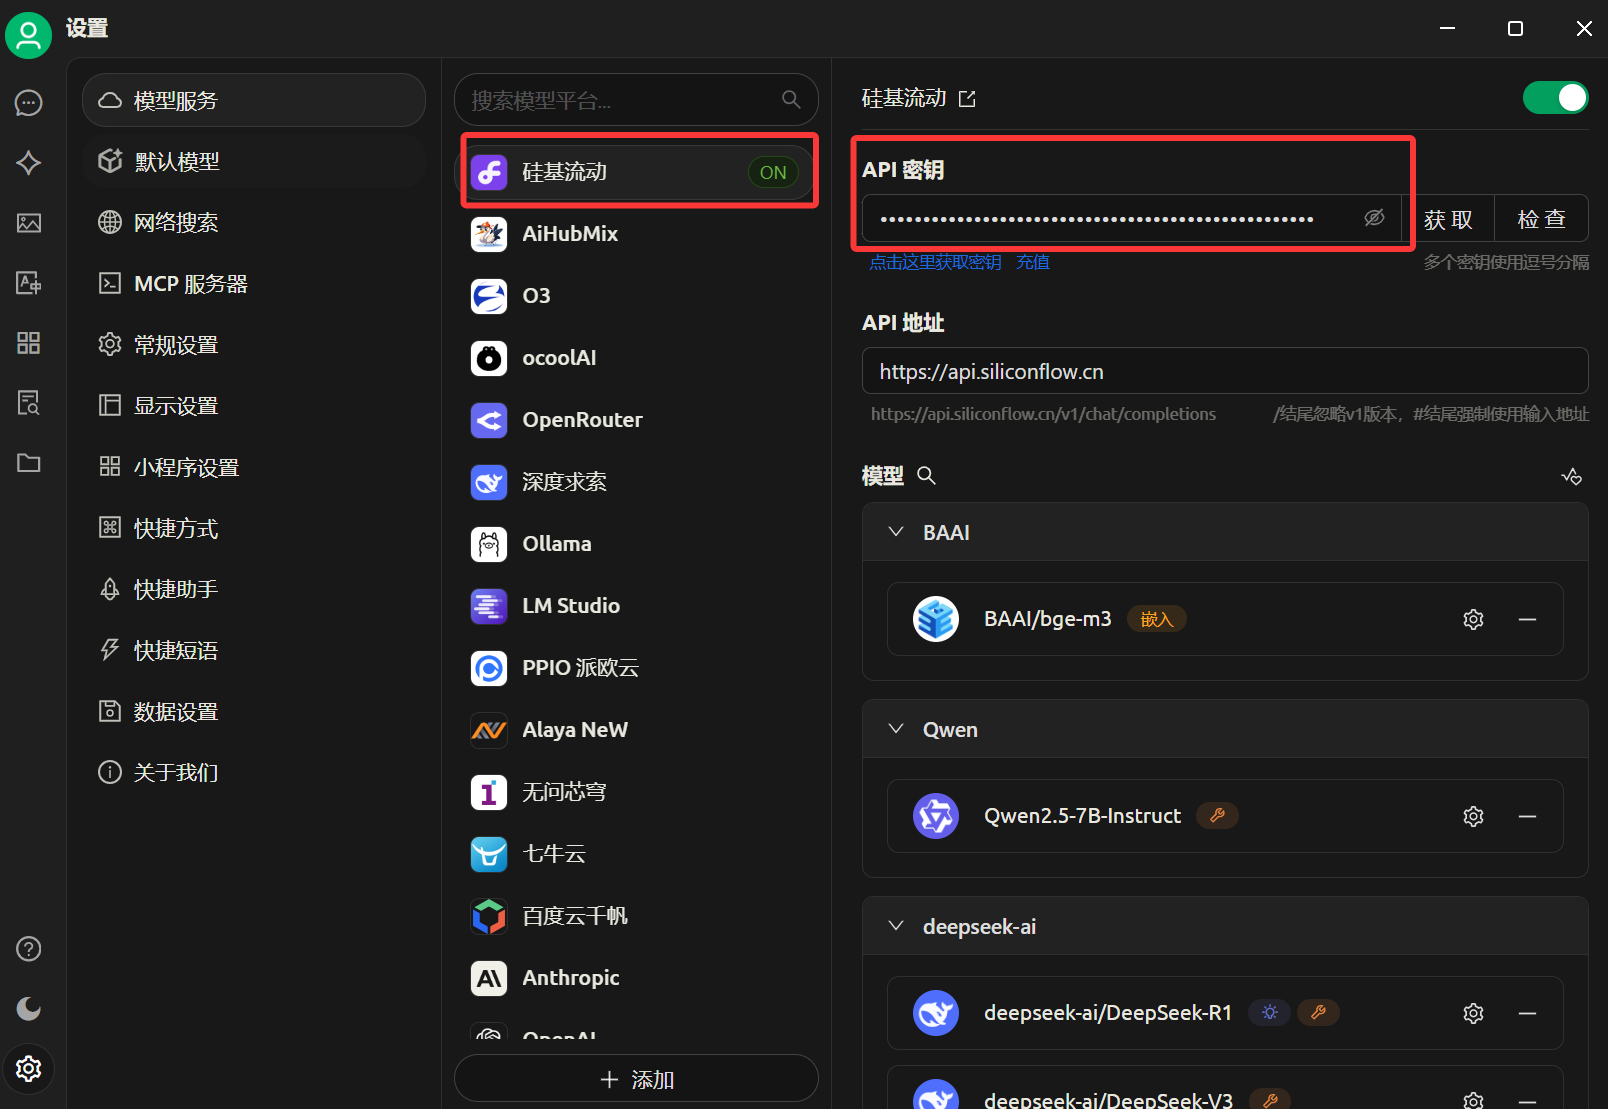Click the 添加 provider button
Image resolution: width=1608 pixels, height=1109 pixels.
point(636,1079)
